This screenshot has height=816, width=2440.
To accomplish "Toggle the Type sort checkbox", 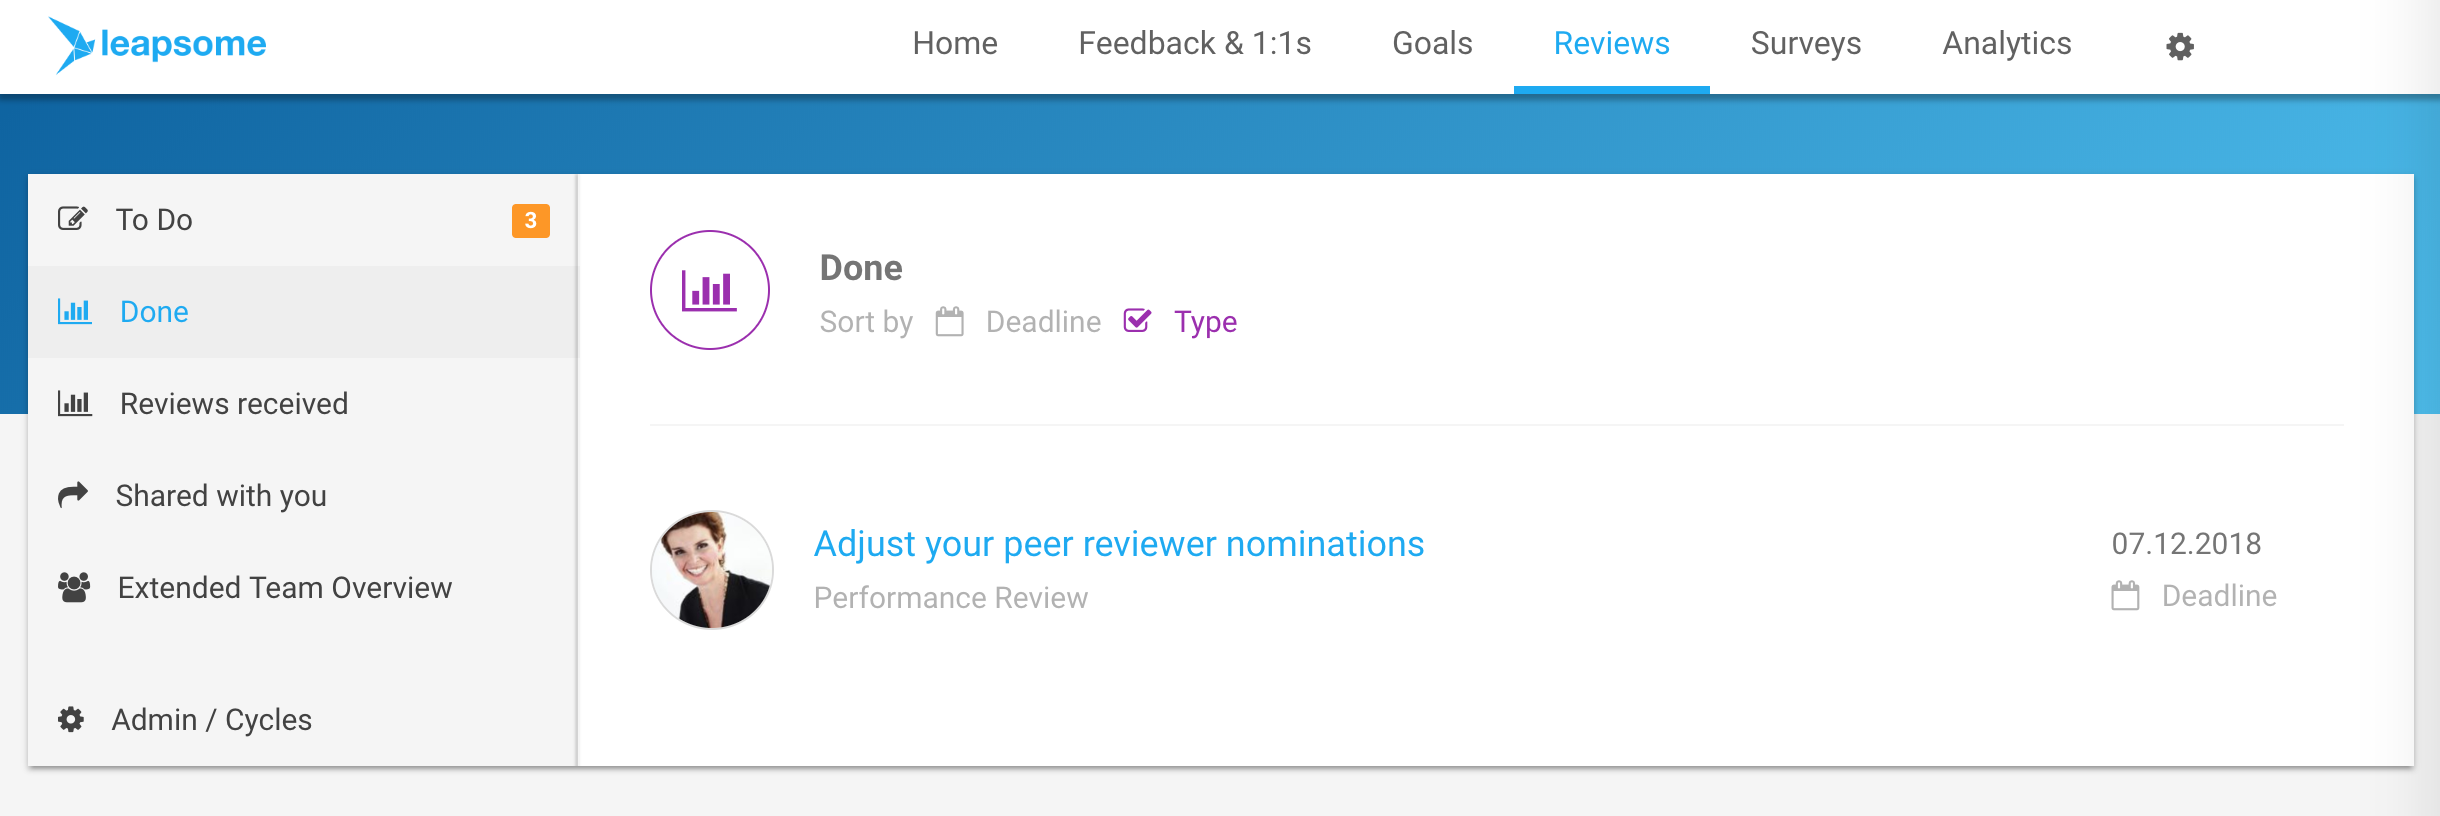I will pyautogui.click(x=1137, y=321).
